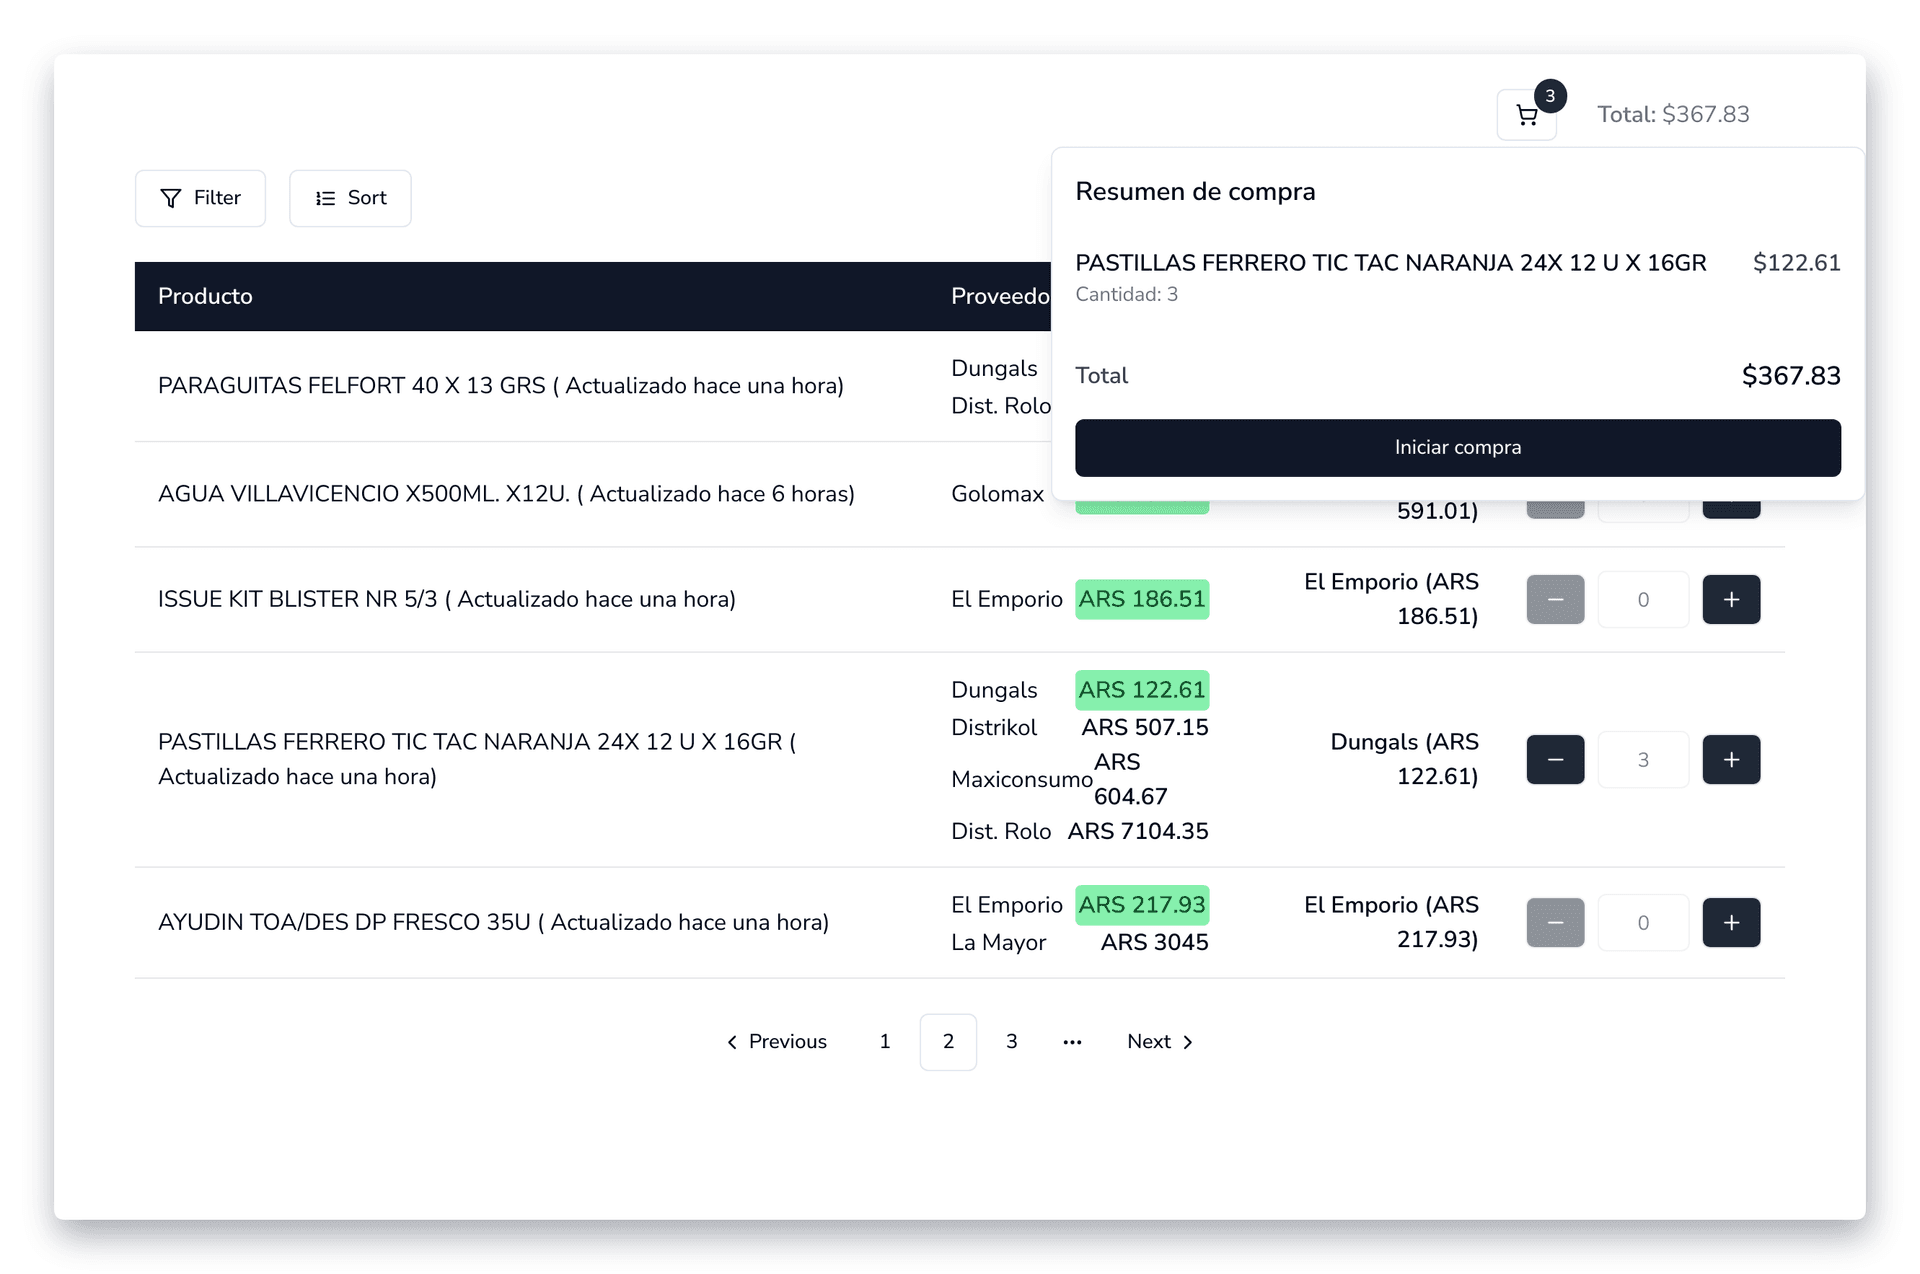Click Iniciar compra button
The image size is (1920, 1274).
pyautogui.click(x=1458, y=447)
